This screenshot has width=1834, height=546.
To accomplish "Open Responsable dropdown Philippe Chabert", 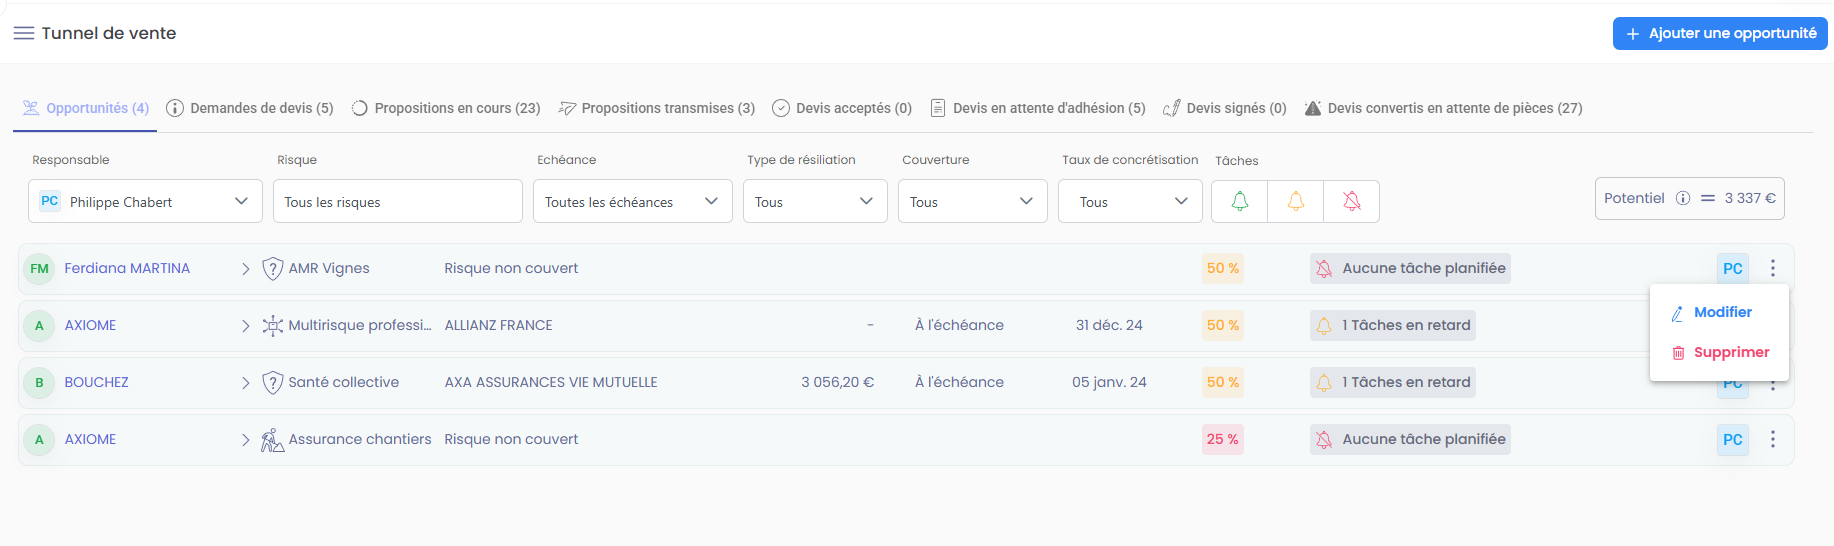I will (145, 201).
